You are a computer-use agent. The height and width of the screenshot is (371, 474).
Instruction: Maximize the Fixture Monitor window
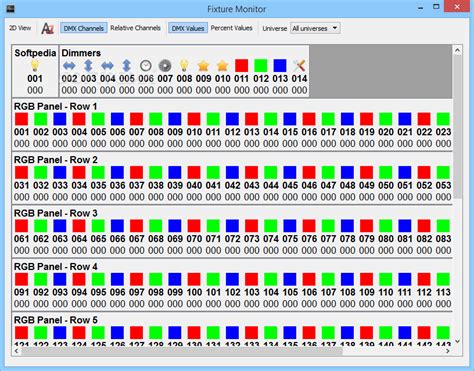436,7
